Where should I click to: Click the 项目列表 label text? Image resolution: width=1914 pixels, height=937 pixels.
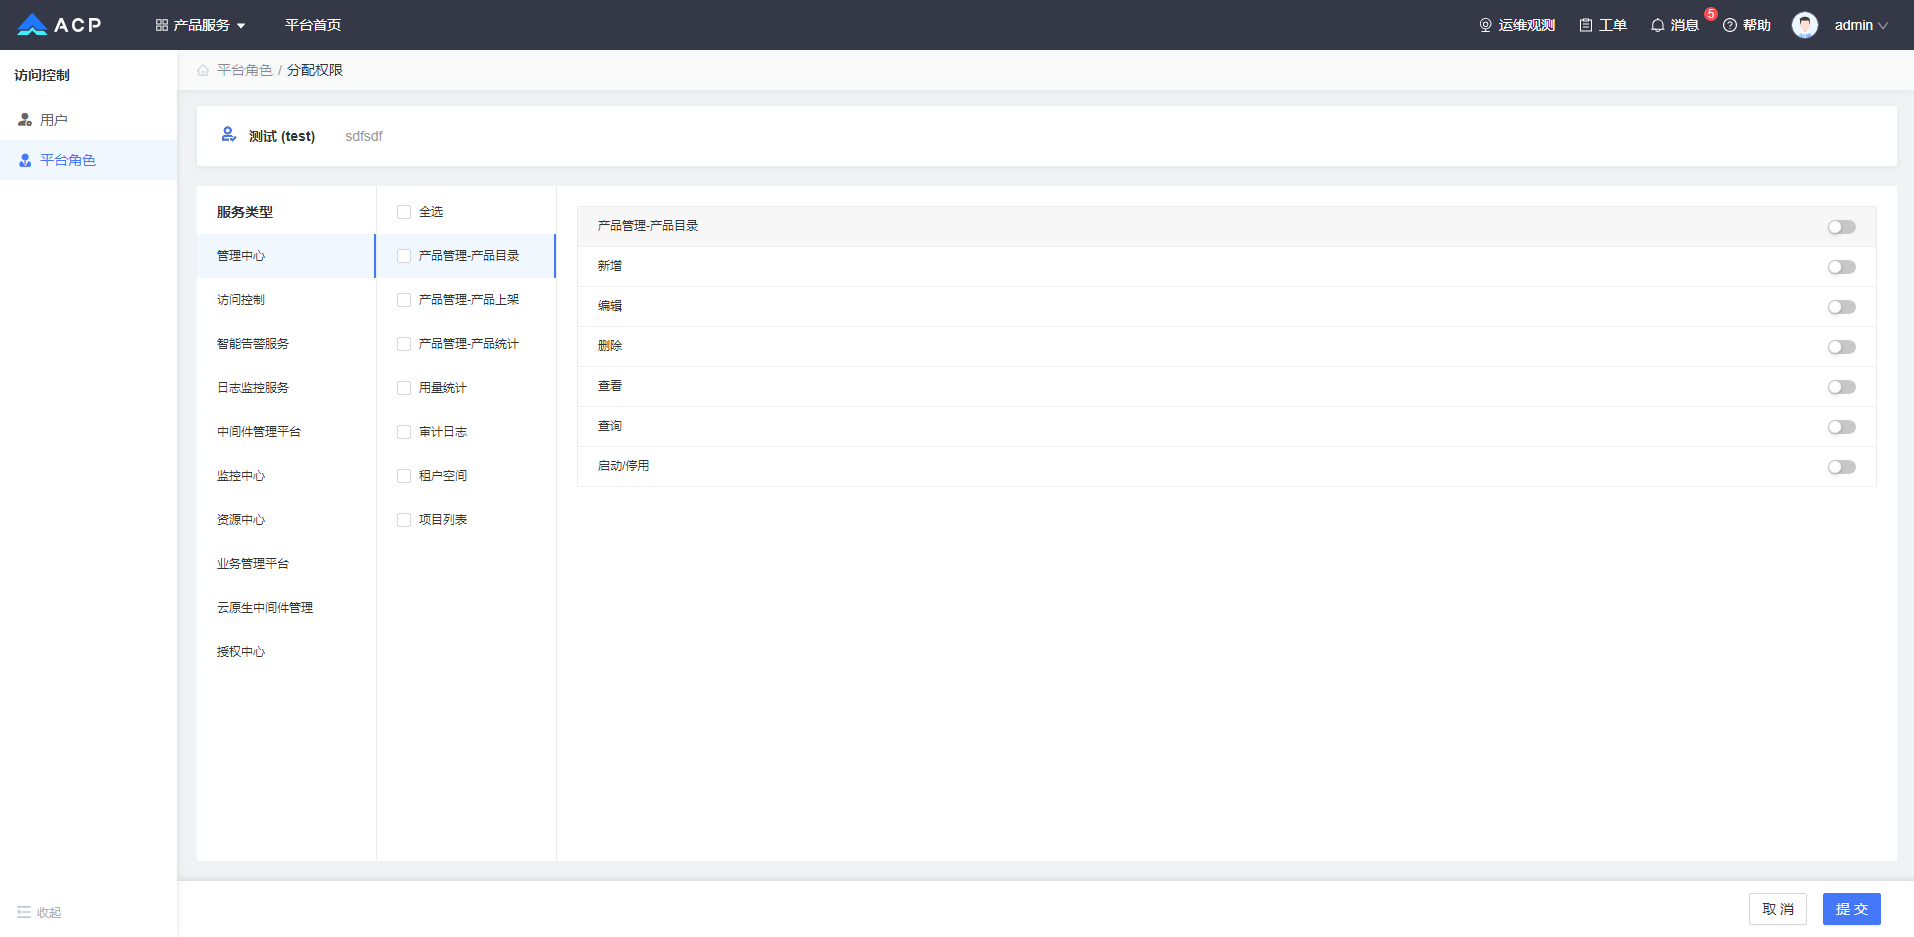pyautogui.click(x=443, y=520)
